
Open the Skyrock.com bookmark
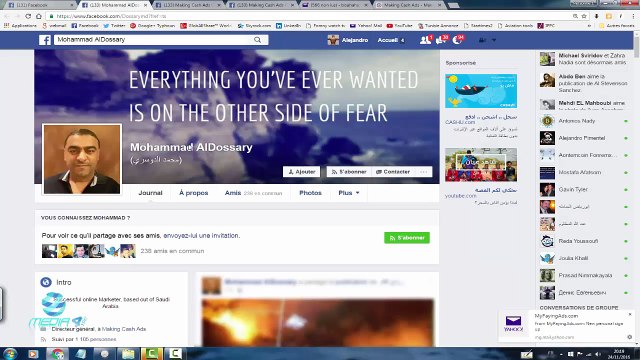254,26
